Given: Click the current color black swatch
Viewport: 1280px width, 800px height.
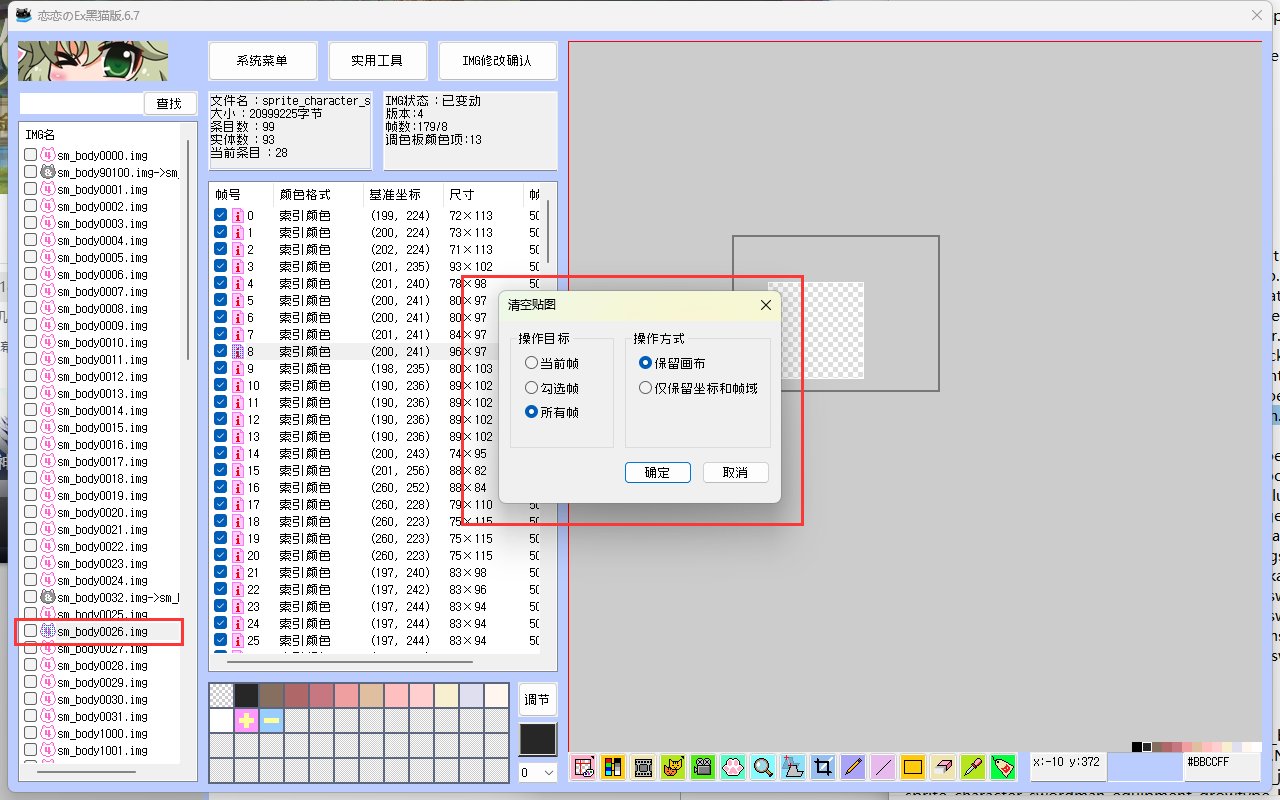Looking at the screenshot, I should (x=538, y=739).
